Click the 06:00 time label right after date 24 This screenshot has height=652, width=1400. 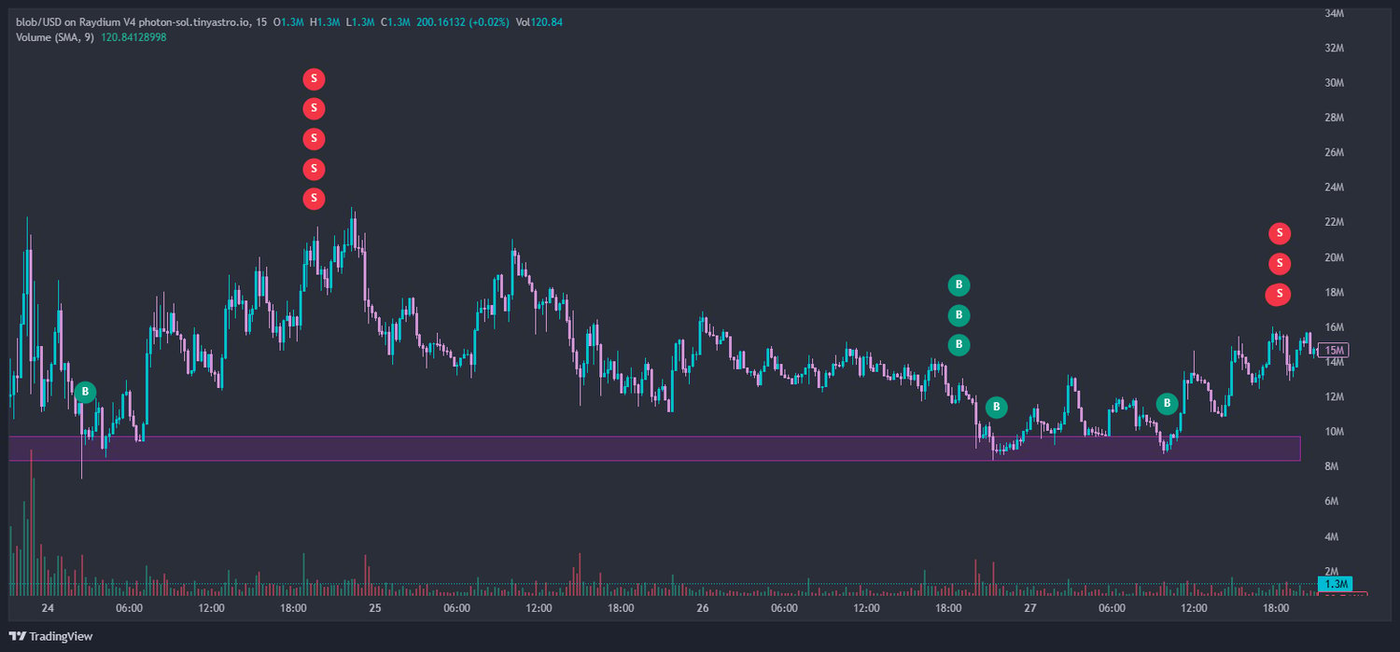129,608
